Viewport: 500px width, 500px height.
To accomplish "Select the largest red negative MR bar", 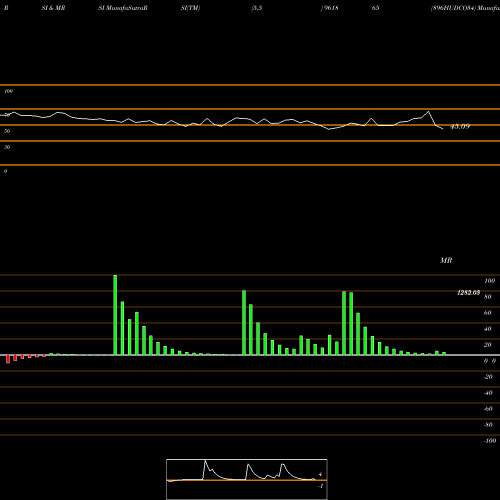I will click(x=8, y=359).
